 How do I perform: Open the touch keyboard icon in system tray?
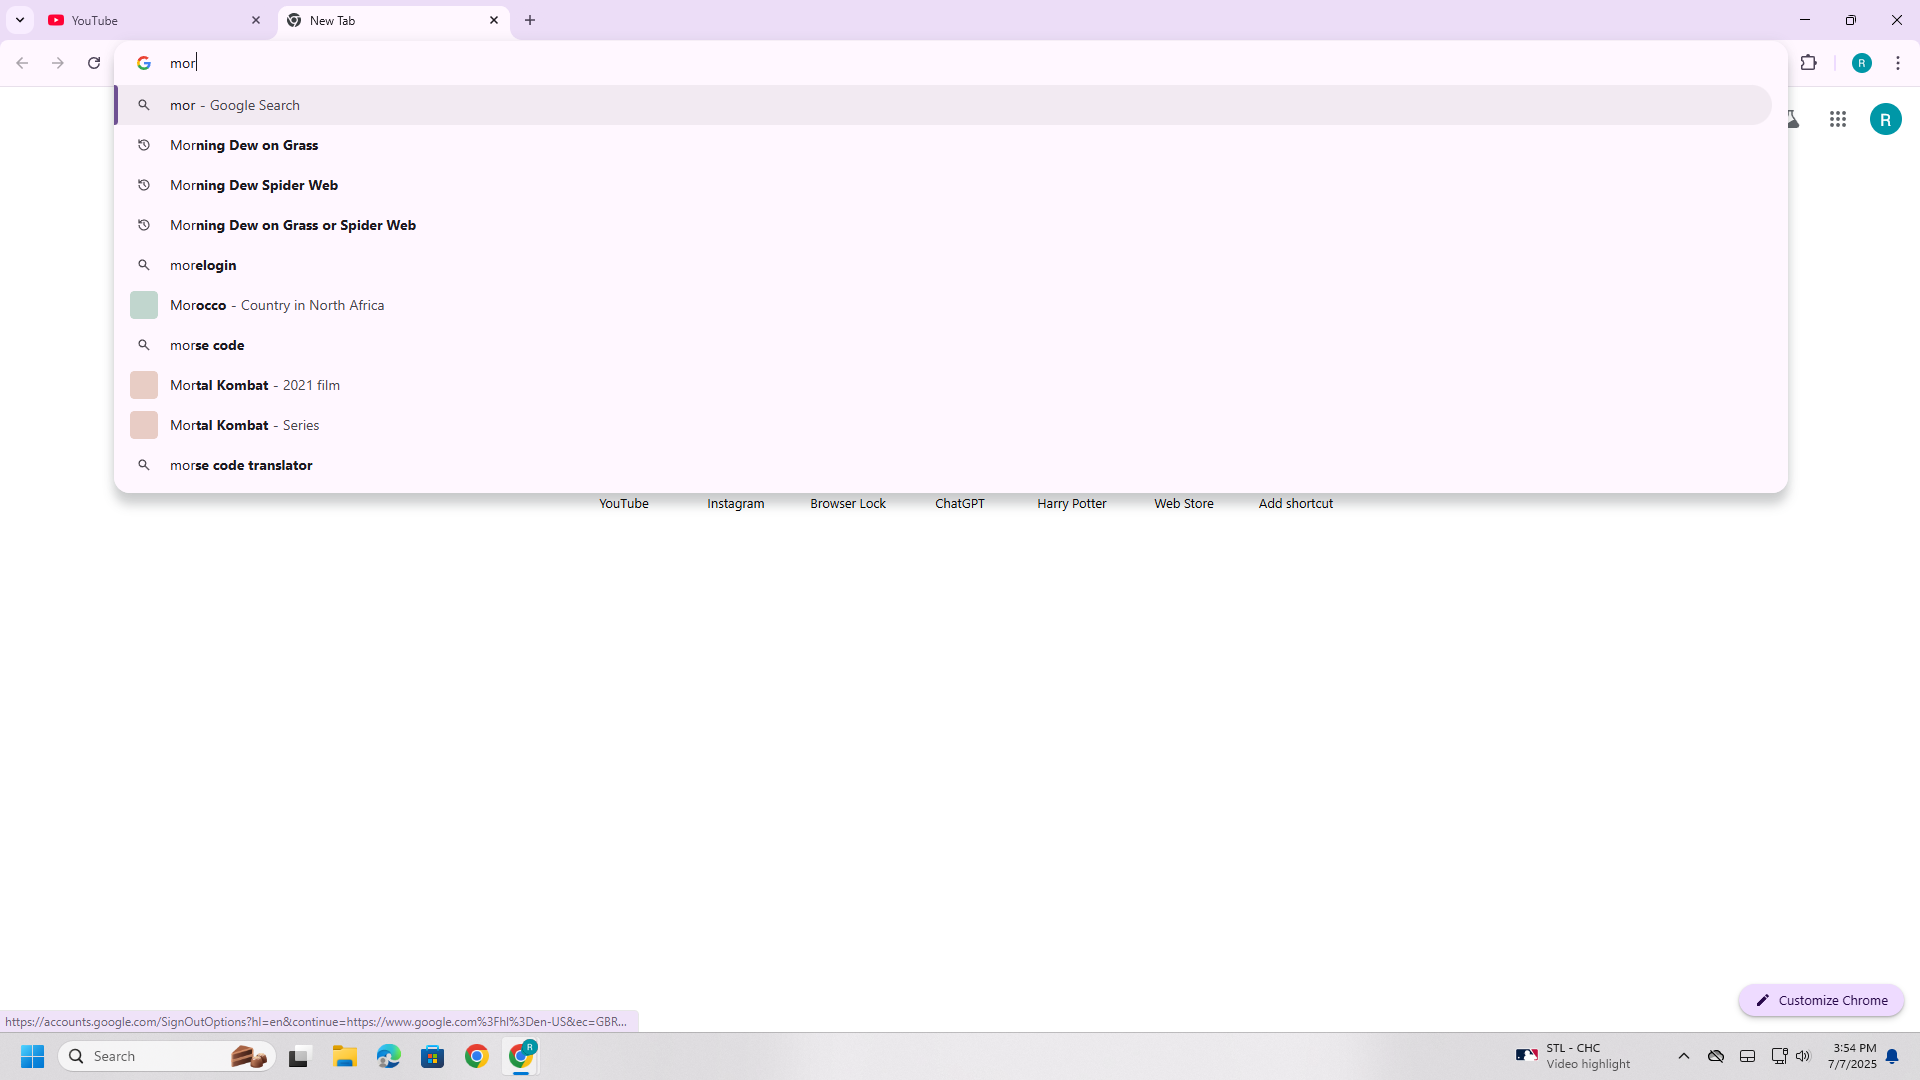pos(1748,1056)
